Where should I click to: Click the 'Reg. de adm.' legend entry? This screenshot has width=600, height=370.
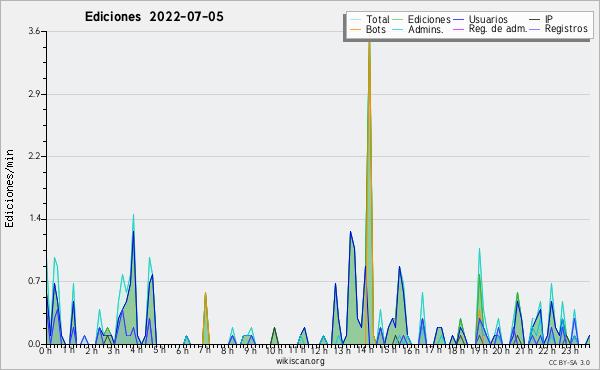498,29
